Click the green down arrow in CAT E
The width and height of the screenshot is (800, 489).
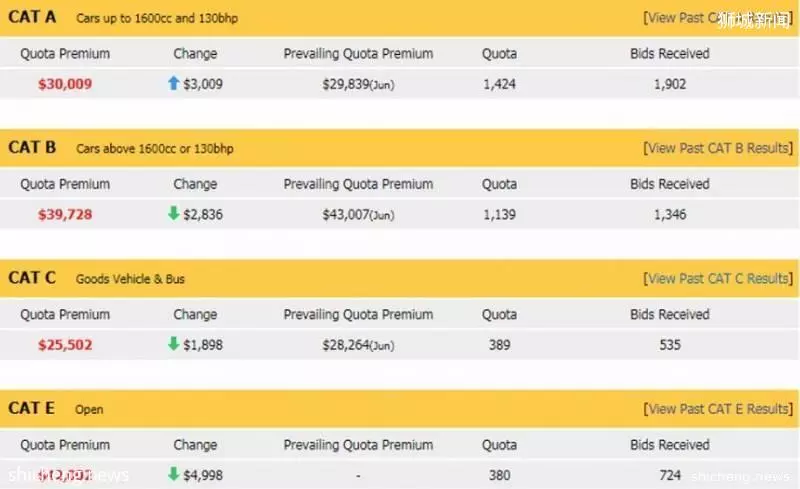point(173,474)
